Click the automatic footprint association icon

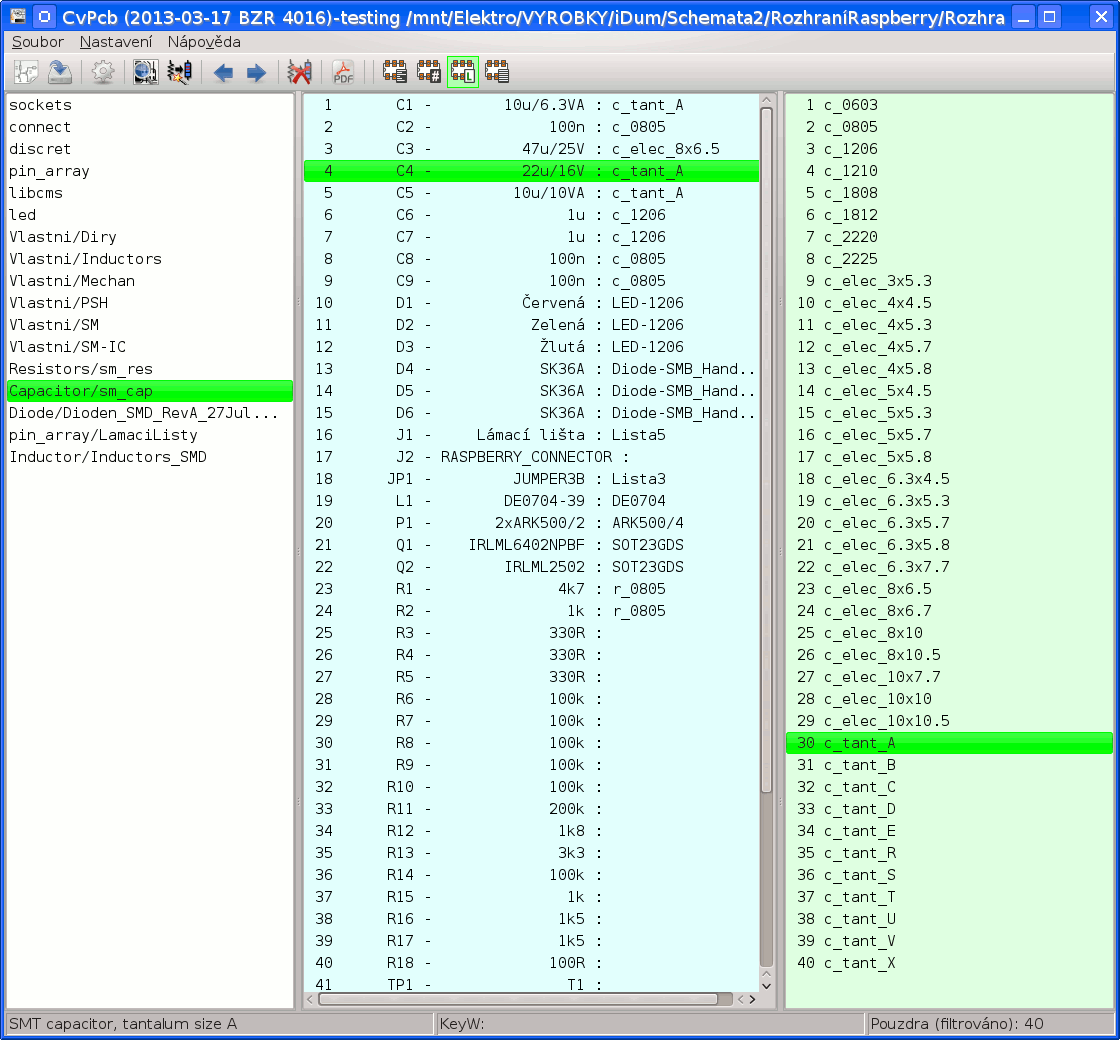pos(179,72)
